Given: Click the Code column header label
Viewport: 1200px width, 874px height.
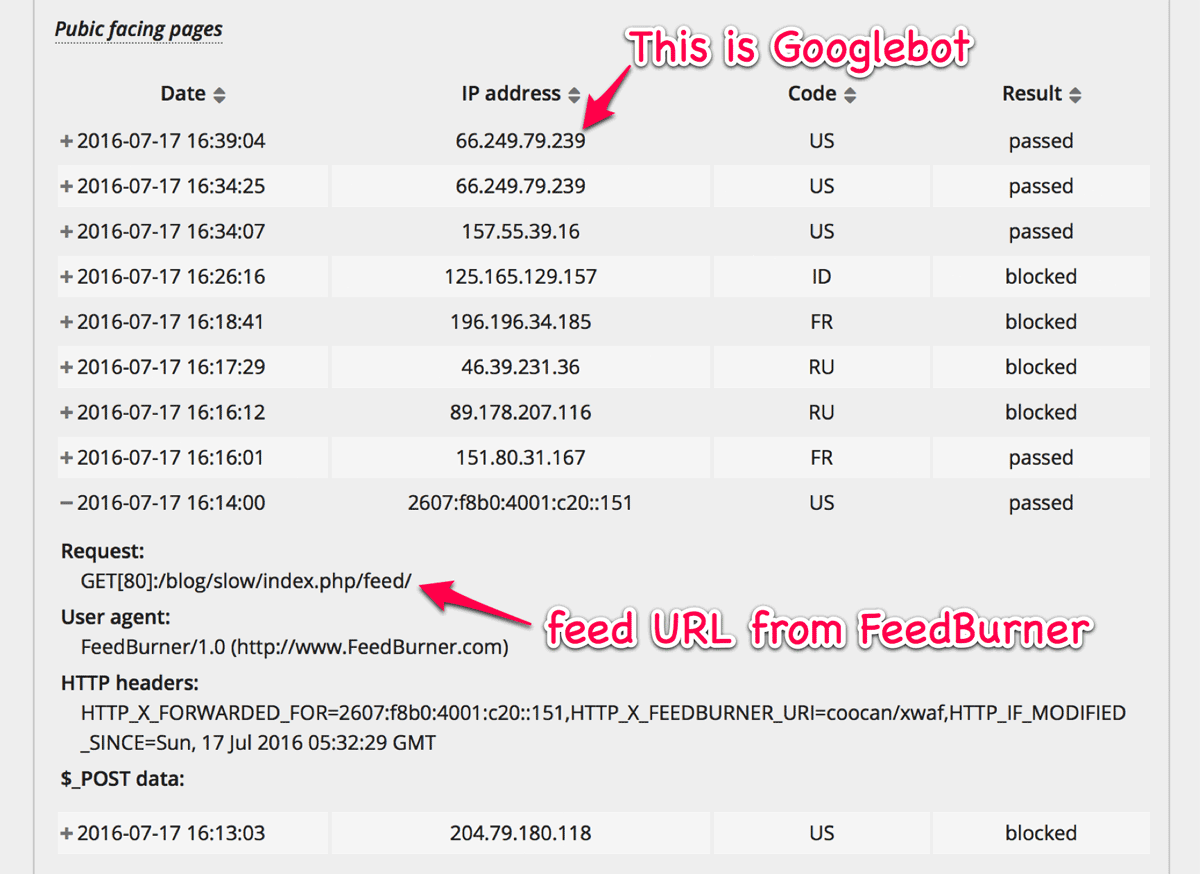Looking at the screenshot, I should [x=812, y=94].
